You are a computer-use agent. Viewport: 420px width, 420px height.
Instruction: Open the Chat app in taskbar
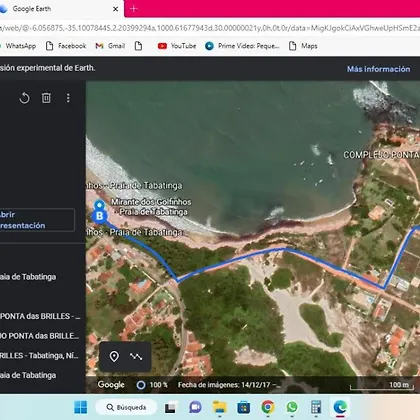195,407
